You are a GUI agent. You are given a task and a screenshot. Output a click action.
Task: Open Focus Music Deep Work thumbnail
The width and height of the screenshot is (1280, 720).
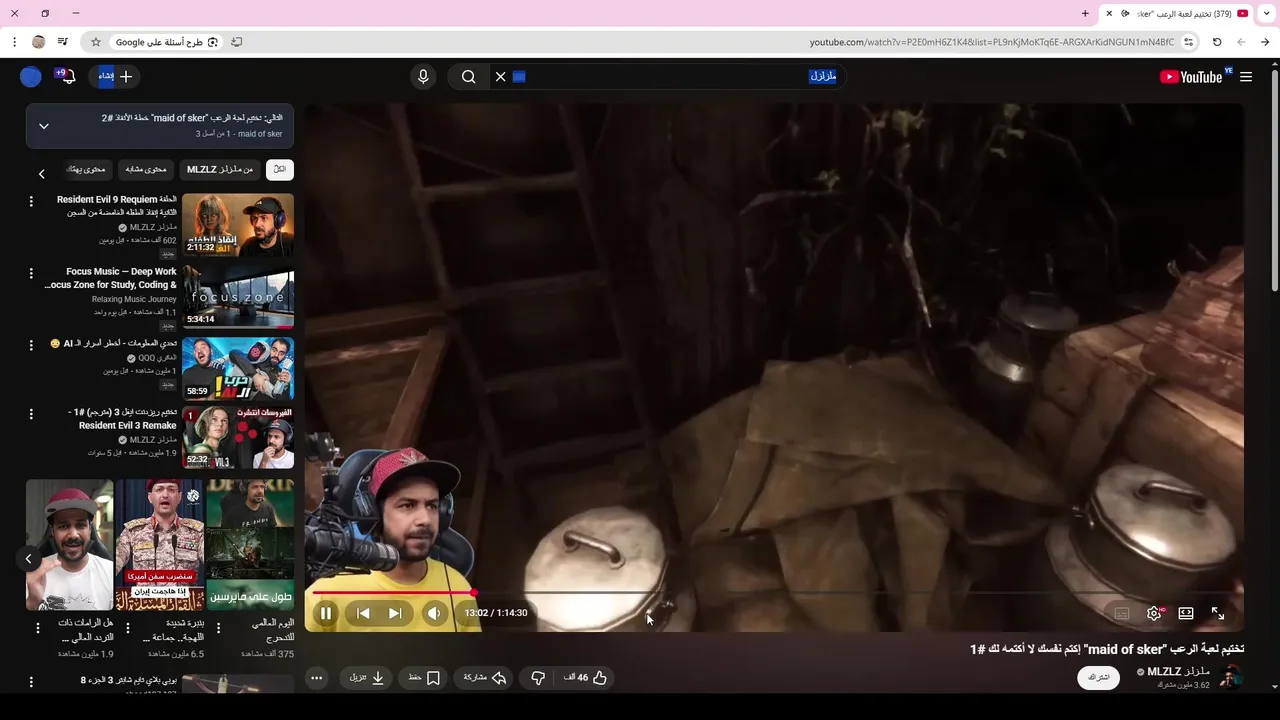(x=238, y=297)
